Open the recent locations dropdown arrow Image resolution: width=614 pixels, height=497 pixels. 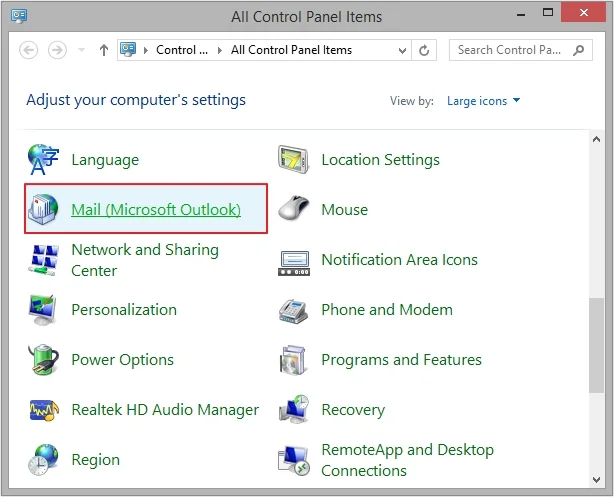point(81,50)
